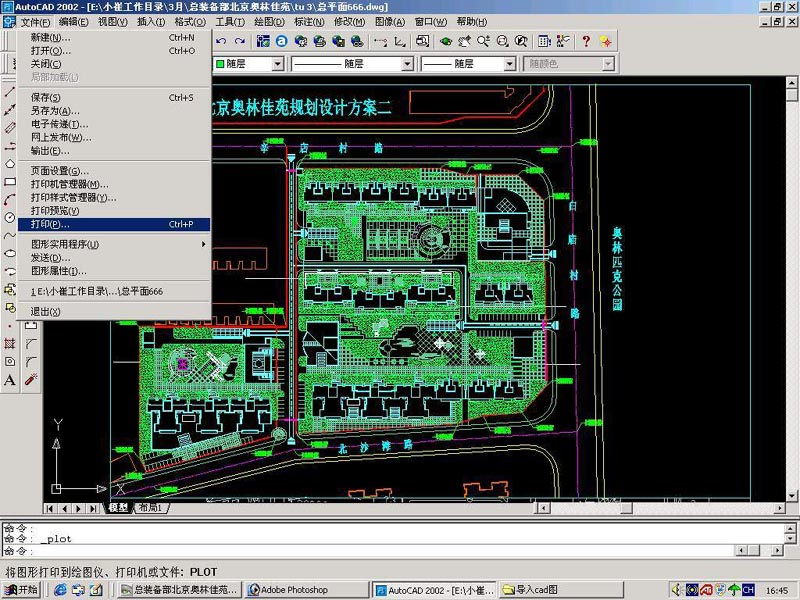800x600 pixels.
Task: Switch to the 模型 tab
Action: click(118, 508)
